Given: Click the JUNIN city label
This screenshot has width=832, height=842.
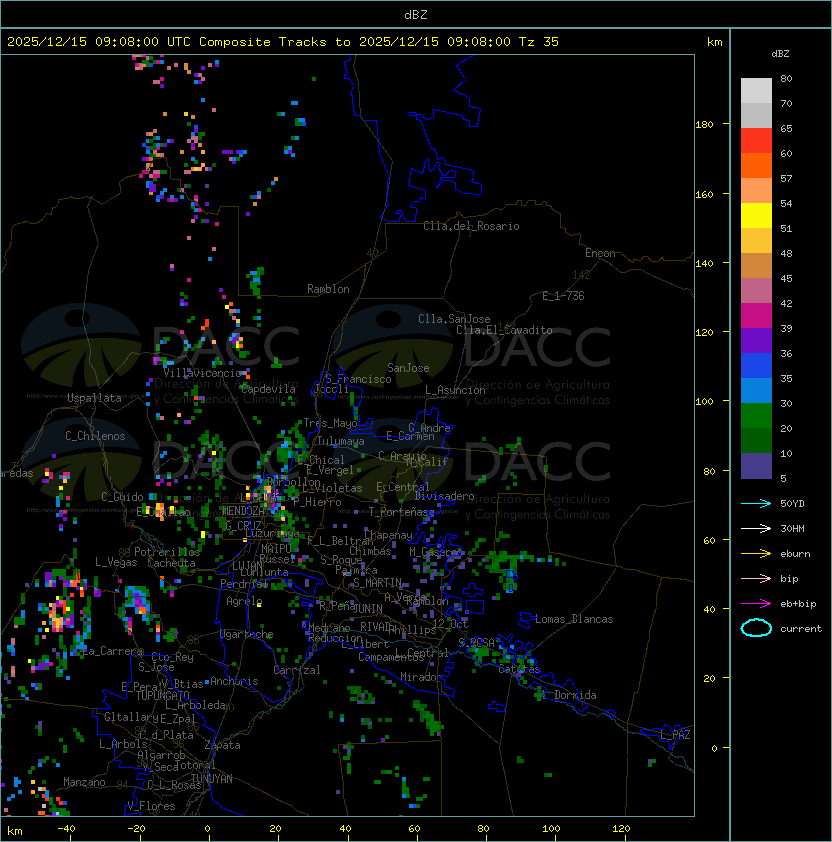Looking at the screenshot, I should [x=368, y=609].
